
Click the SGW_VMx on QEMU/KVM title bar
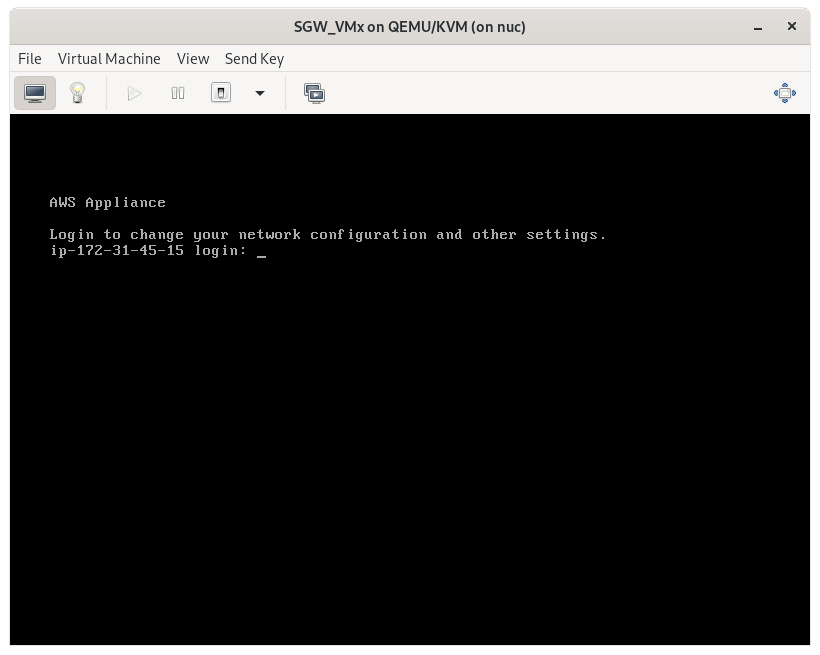(410, 26)
